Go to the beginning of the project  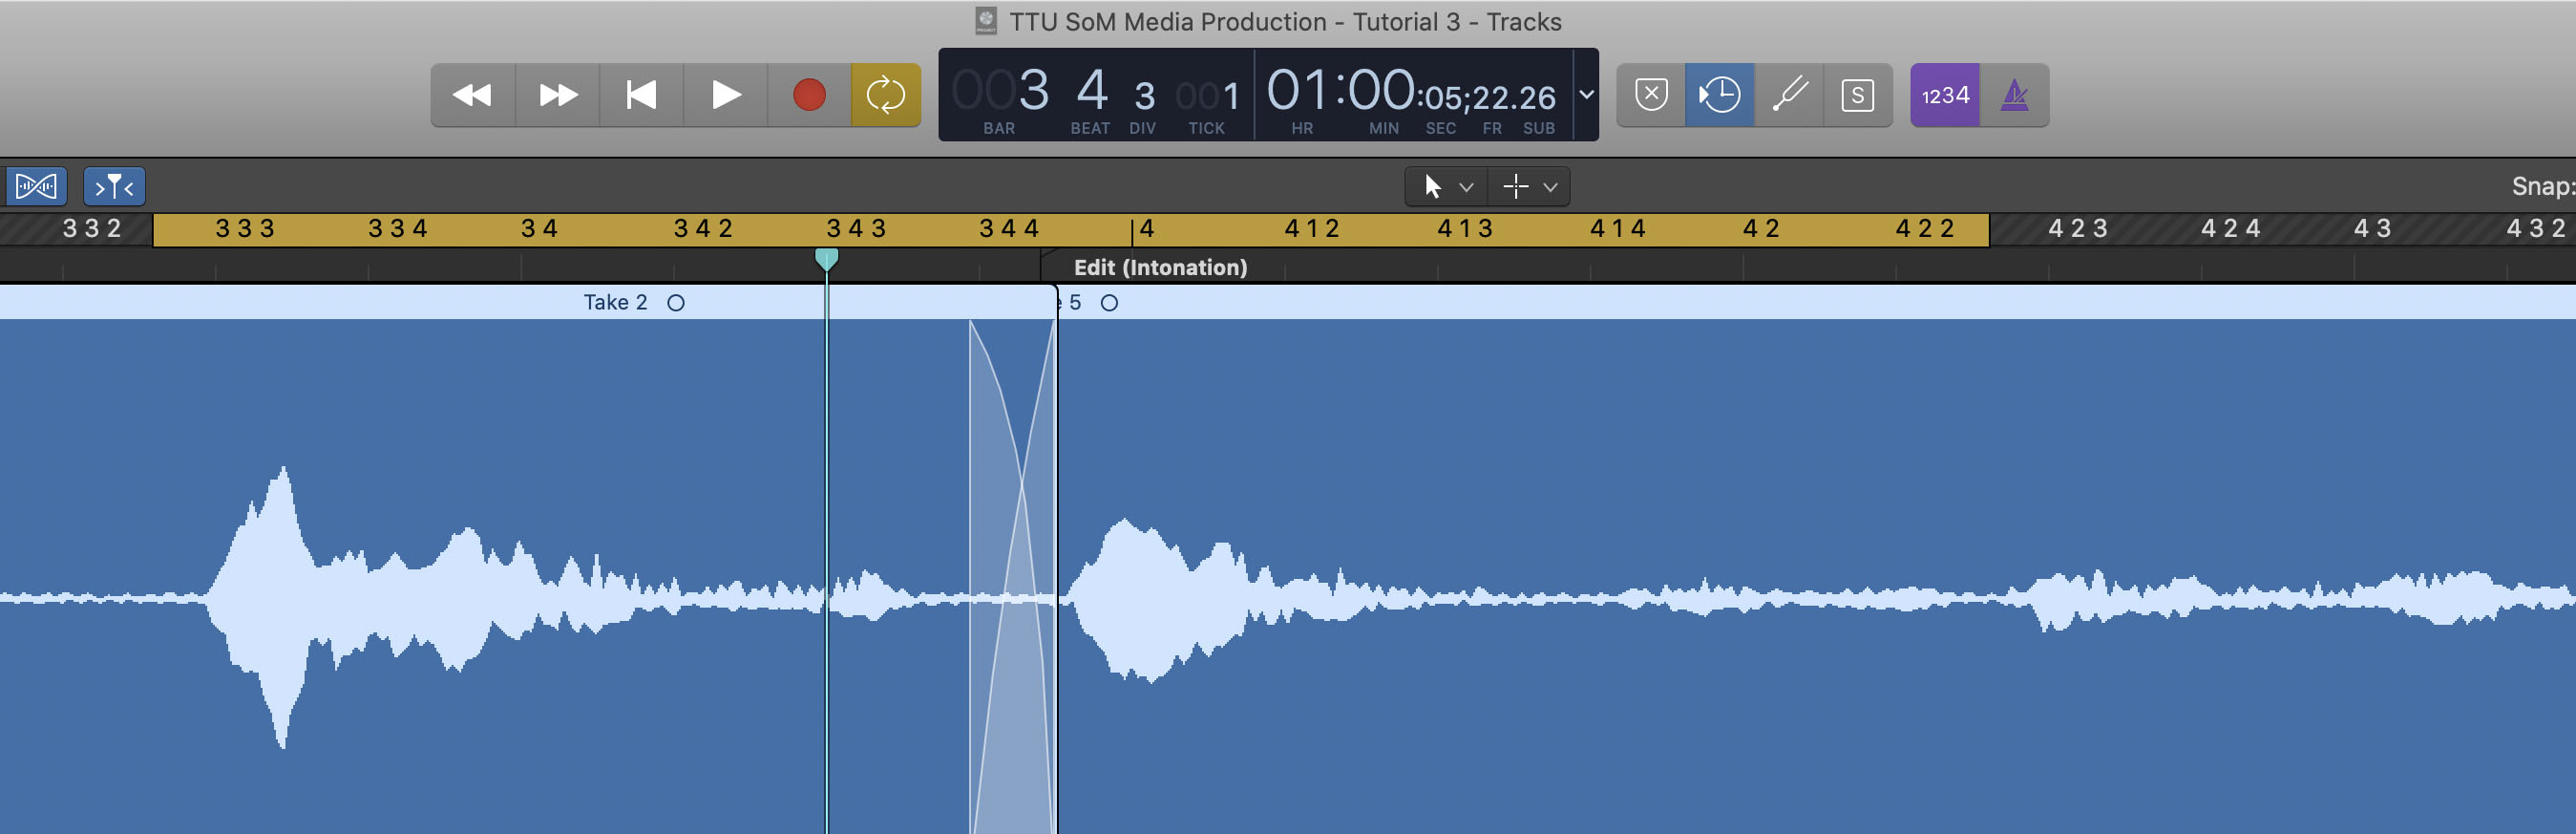tap(641, 95)
